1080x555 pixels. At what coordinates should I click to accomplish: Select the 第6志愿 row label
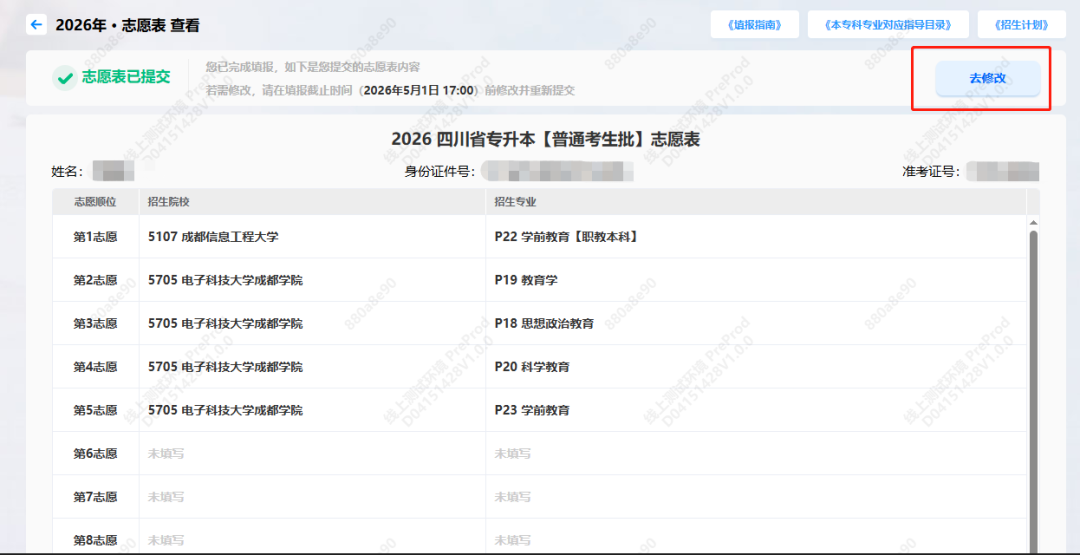(x=95, y=454)
